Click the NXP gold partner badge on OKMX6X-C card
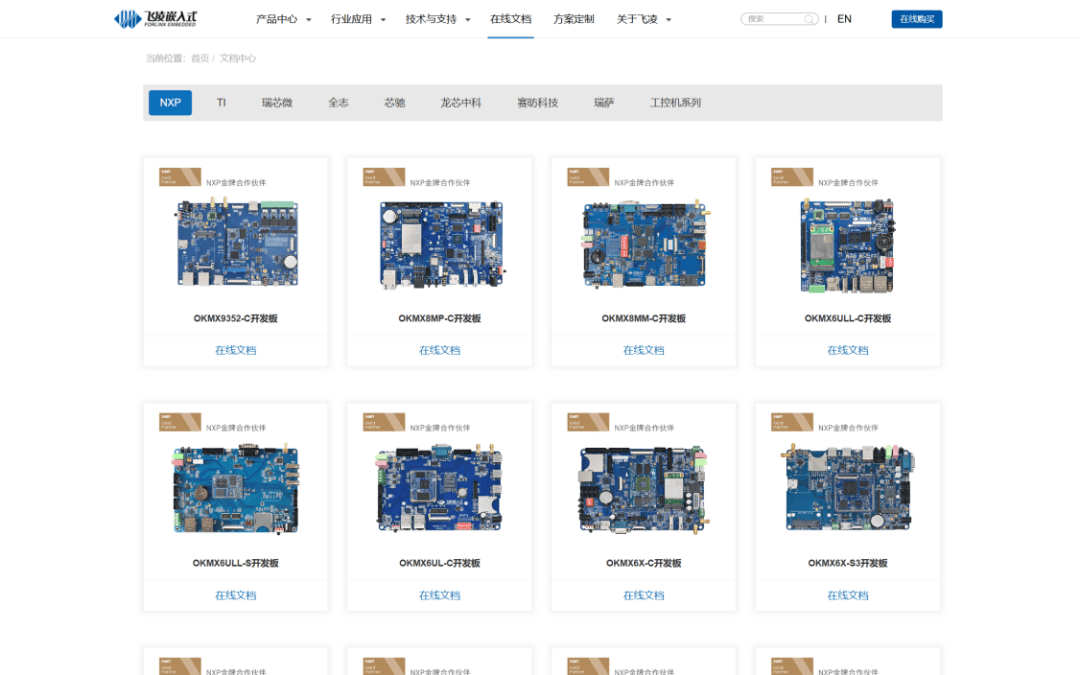Viewport: 1080px width, 675px height. (588, 422)
